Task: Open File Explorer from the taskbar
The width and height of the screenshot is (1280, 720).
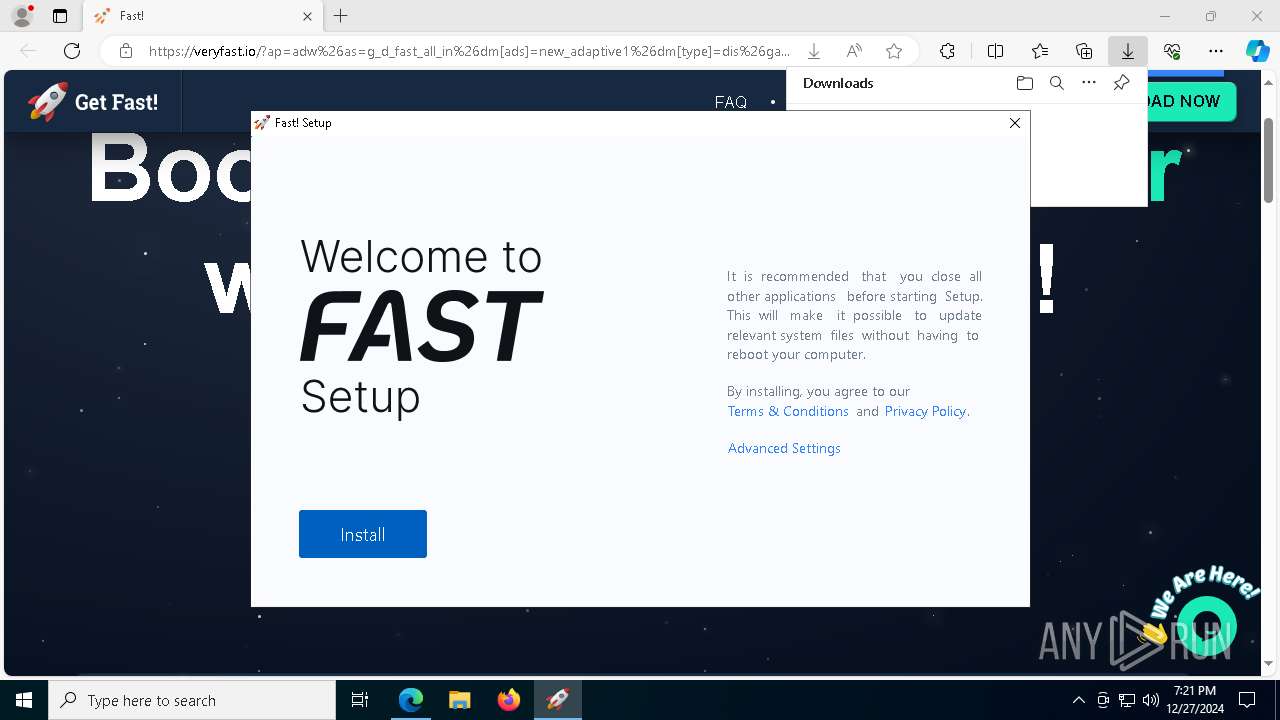Action: click(x=459, y=700)
